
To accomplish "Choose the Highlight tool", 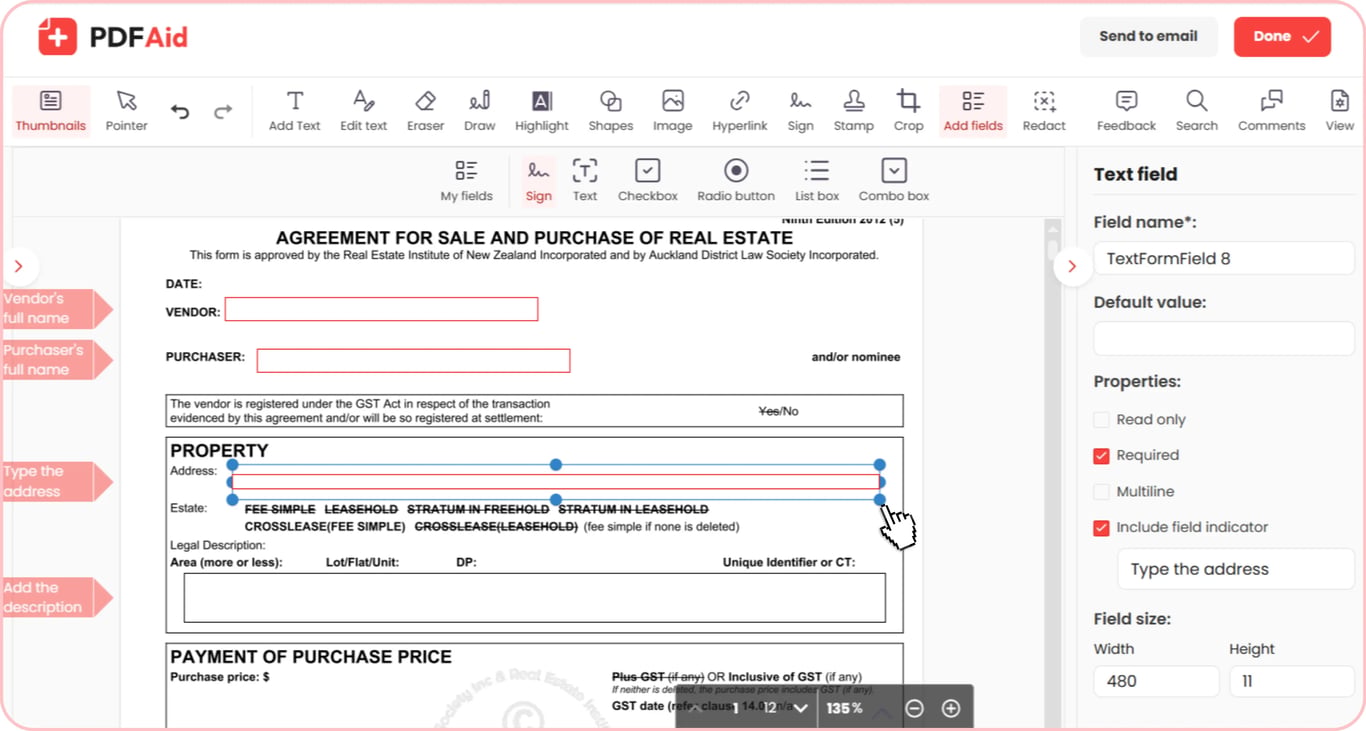I will coord(542,111).
